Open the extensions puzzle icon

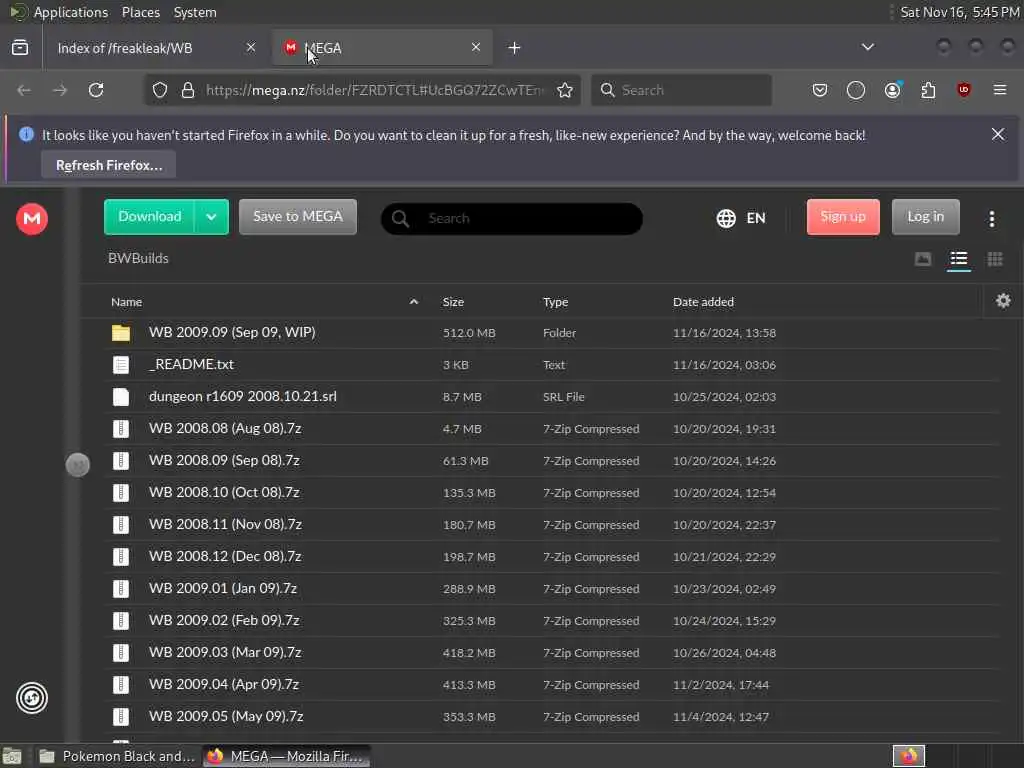pos(928,90)
